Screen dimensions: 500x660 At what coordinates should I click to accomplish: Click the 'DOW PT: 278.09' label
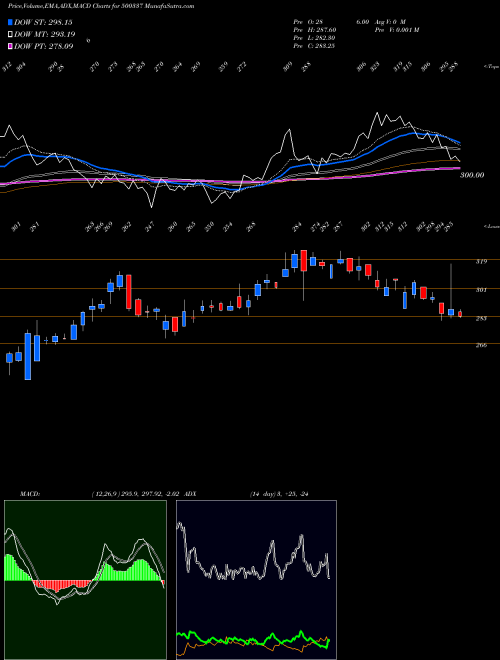coord(44,46)
